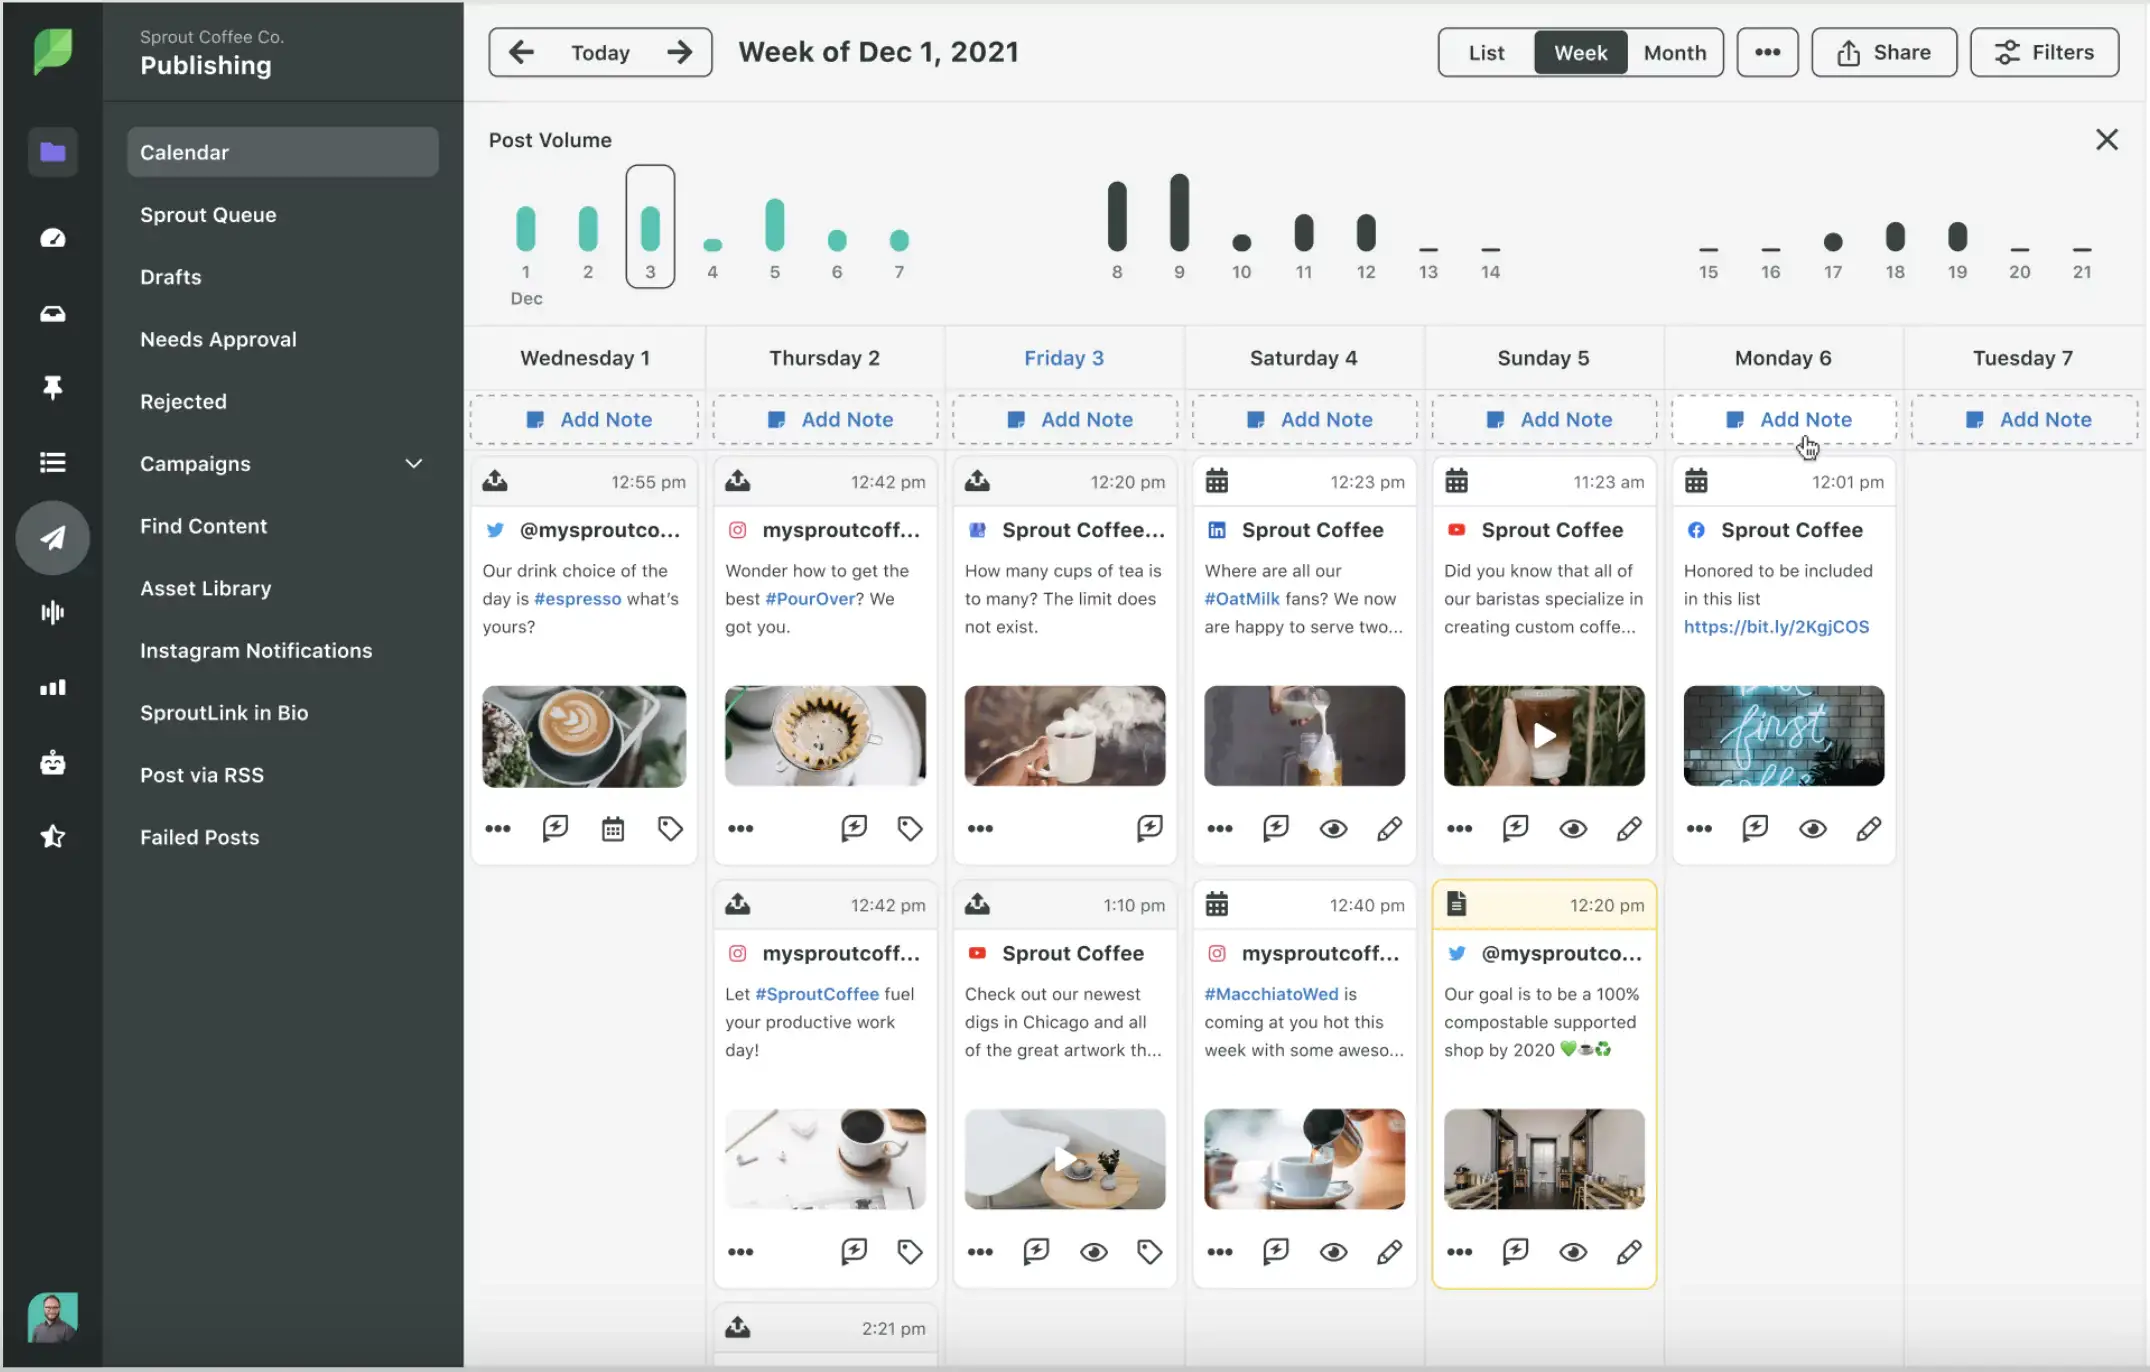Click the tag icon on the Thursday PourOver post
Screen dimensions: 2150x1372
909,828
